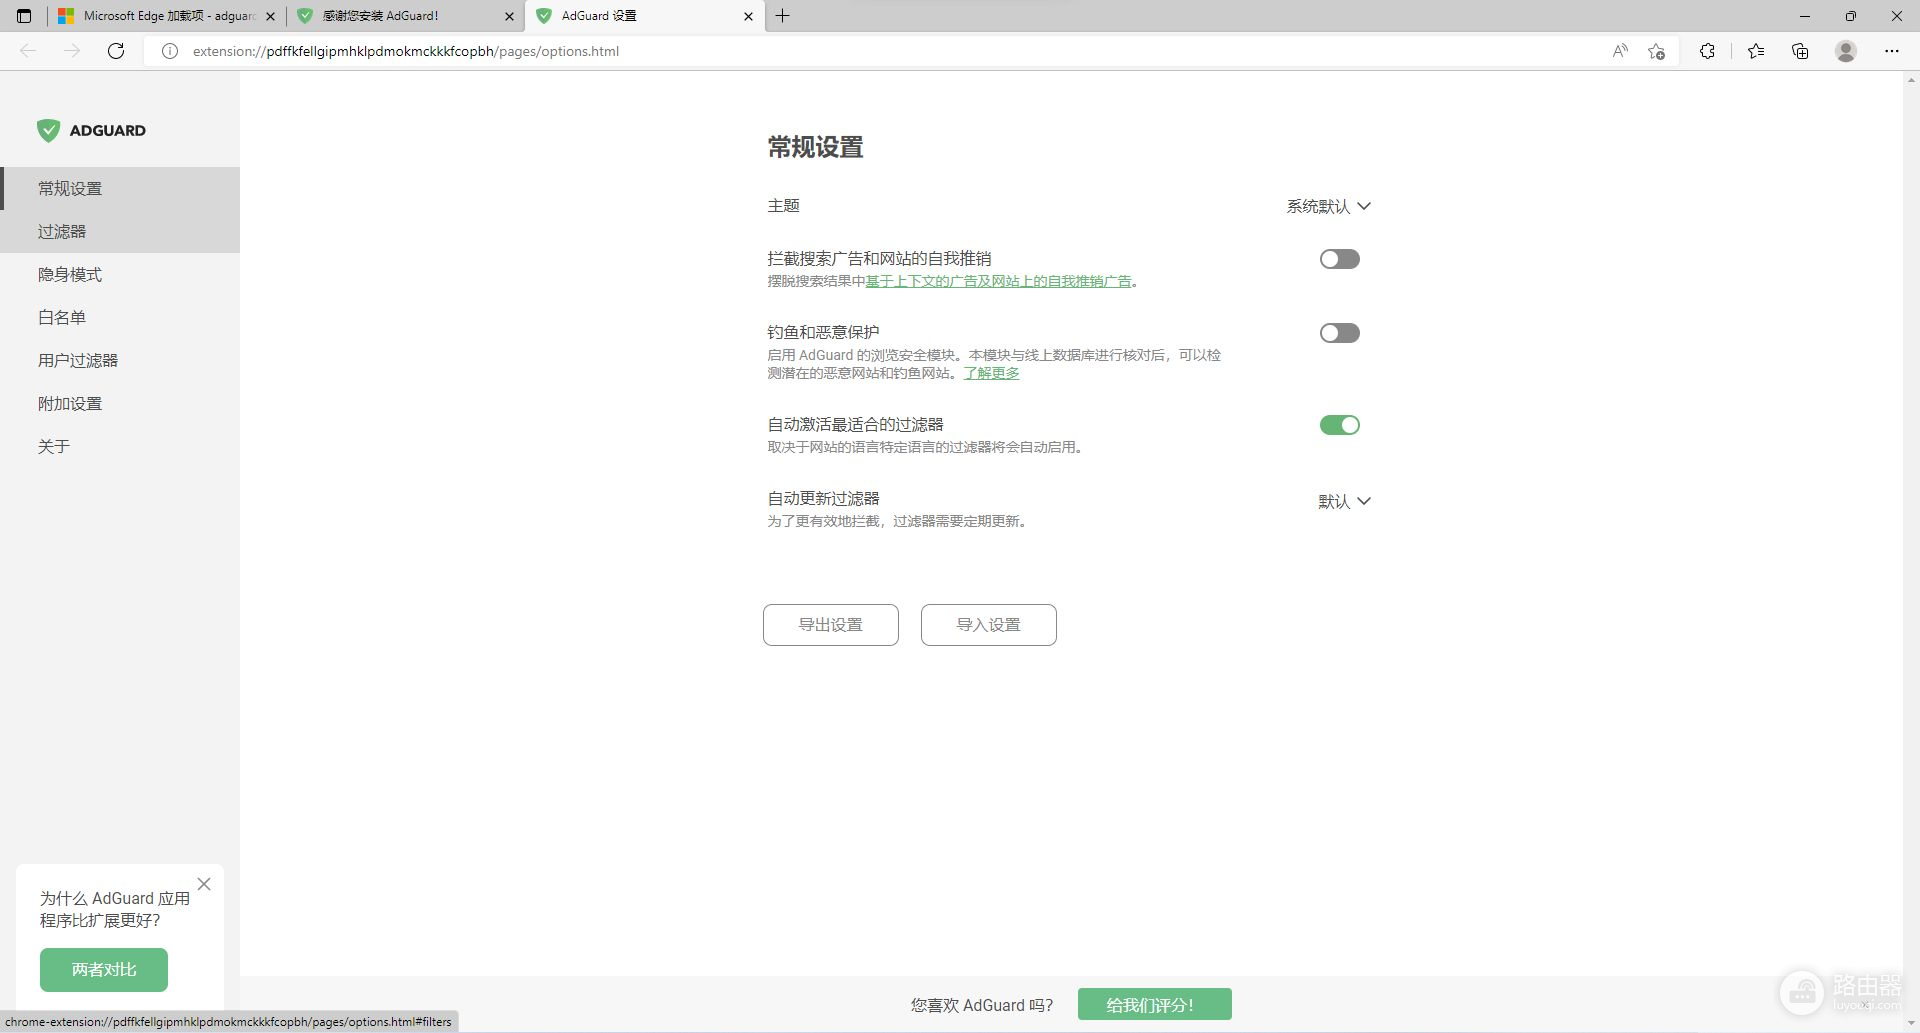Click the page vertical scrollbar
1920x1033 pixels.
pos(1911,550)
